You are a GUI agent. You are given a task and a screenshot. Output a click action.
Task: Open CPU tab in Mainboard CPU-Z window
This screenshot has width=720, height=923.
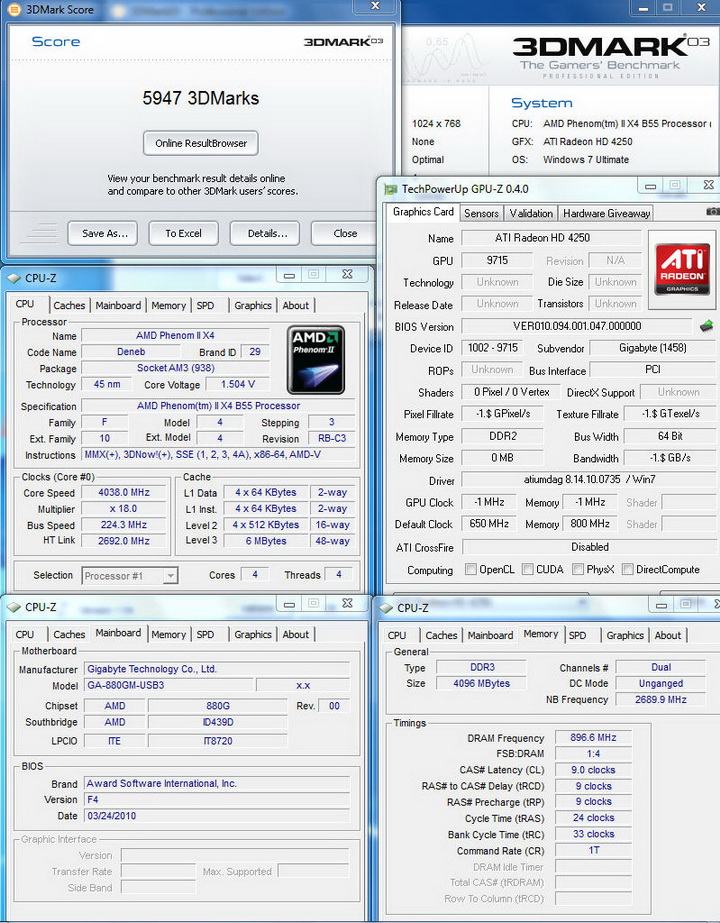25,635
